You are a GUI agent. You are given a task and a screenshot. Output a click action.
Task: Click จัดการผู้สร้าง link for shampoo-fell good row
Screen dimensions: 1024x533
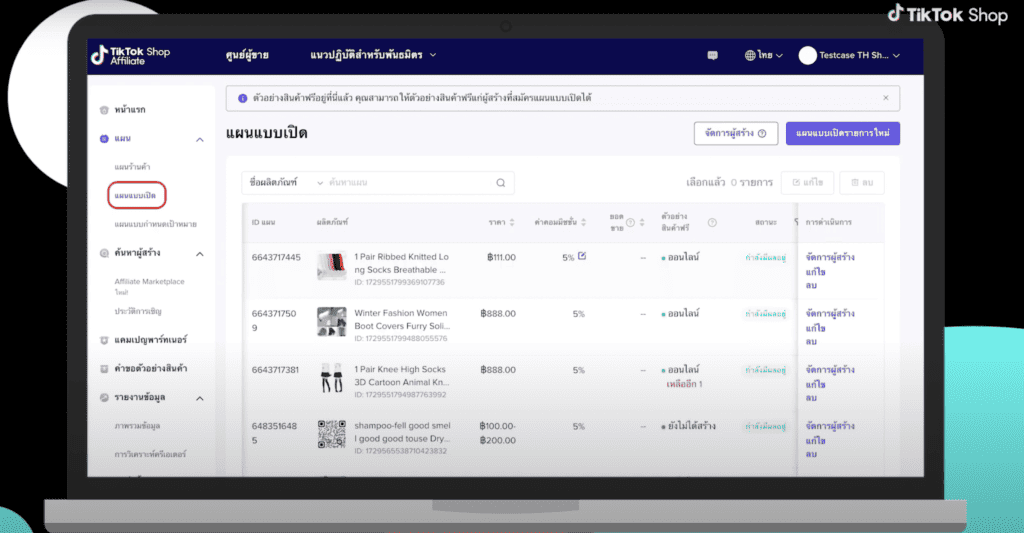(x=830, y=426)
